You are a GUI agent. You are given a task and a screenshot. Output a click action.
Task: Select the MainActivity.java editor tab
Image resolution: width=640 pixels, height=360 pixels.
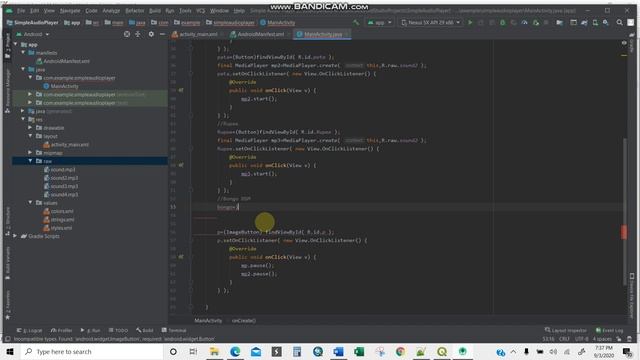click(x=322, y=34)
